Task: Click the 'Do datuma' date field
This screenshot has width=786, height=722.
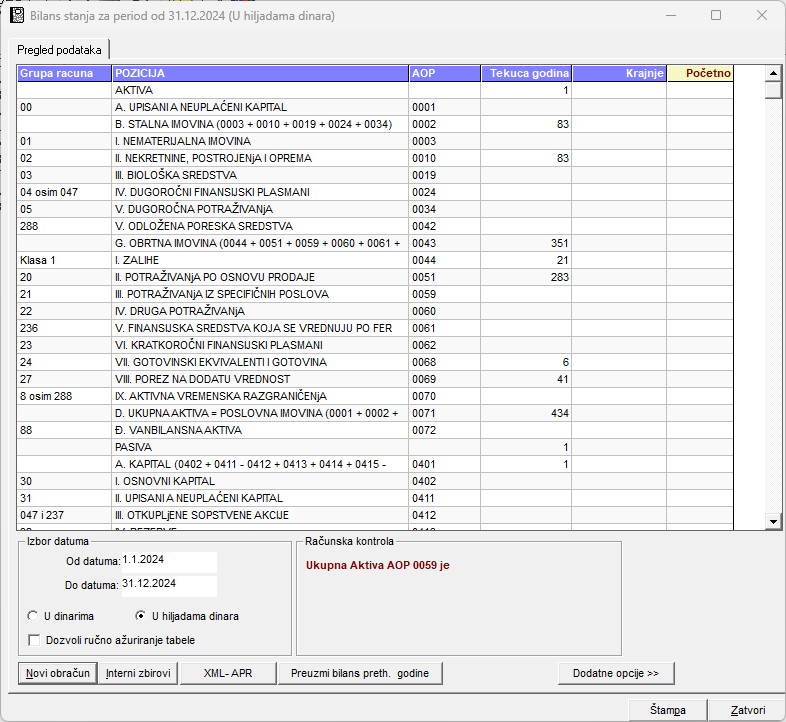Action: point(168,584)
